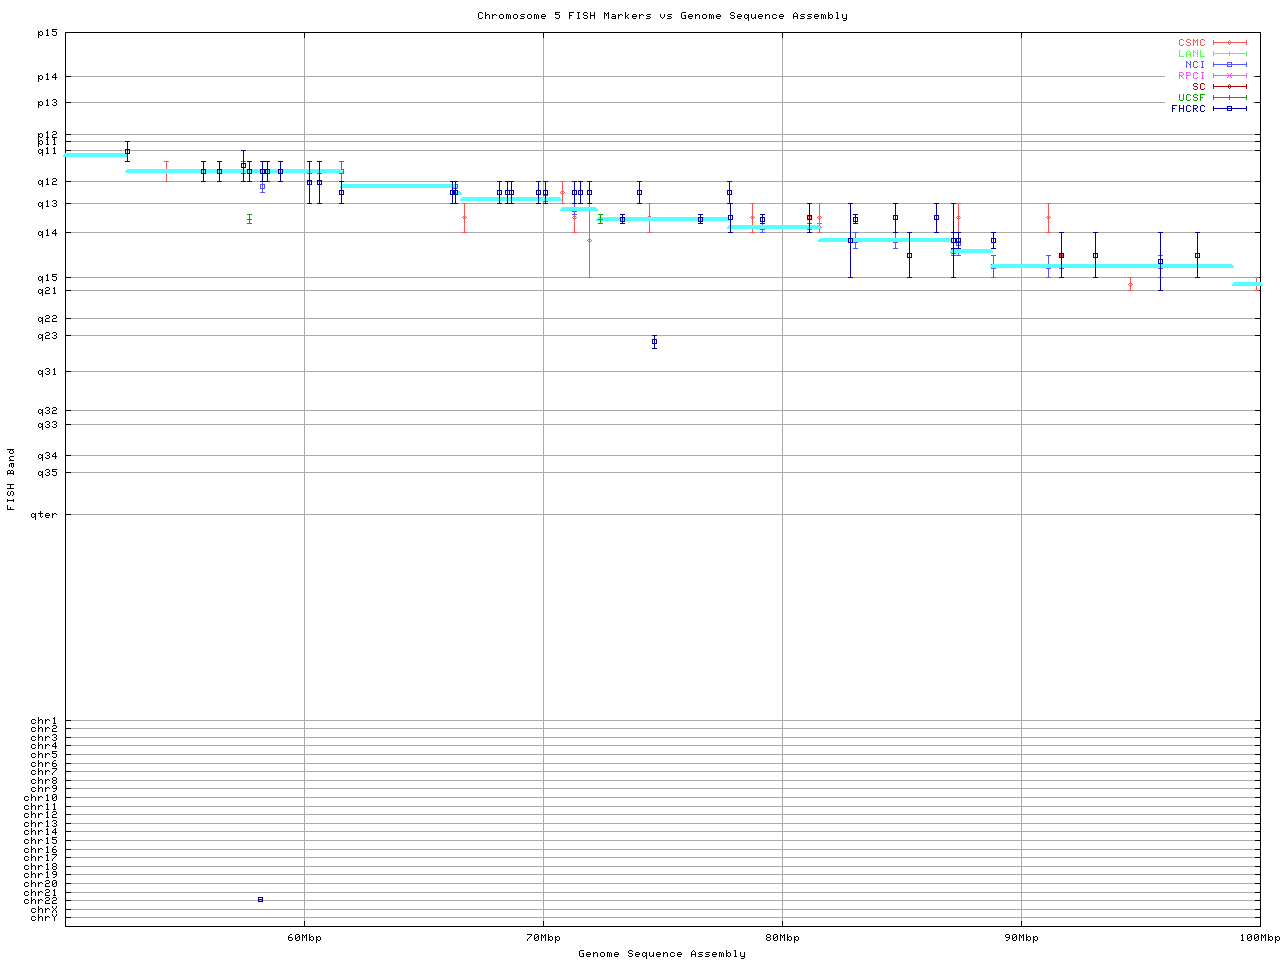Click the cyan segment at the far right edge
This screenshot has height=960, width=1280.
(1246, 284)
